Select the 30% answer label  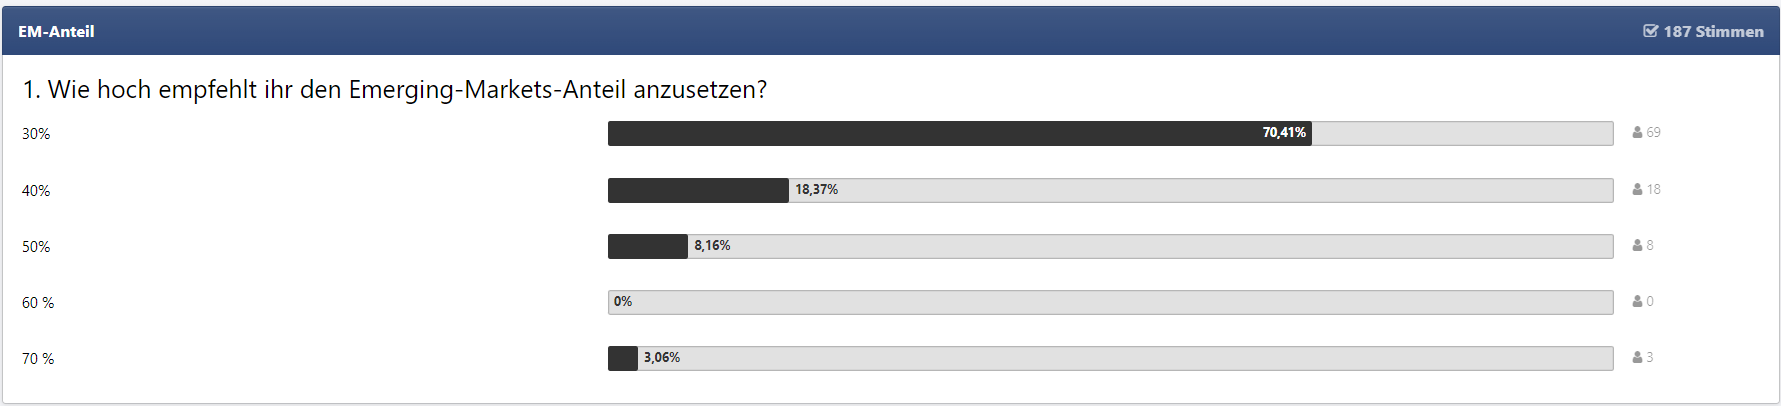[36, 134]
